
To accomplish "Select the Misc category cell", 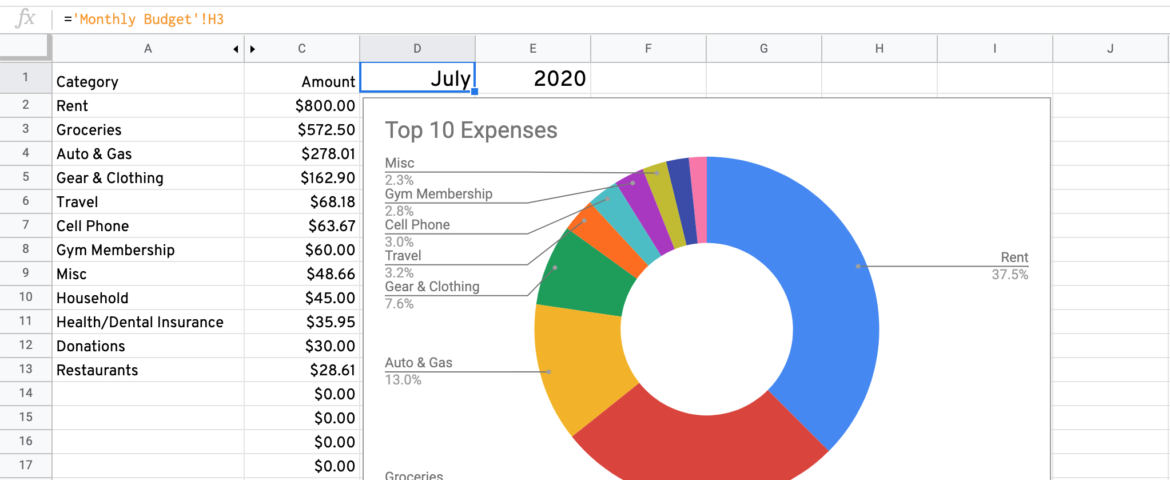I will pyautogui.click(x=148, y=274).
